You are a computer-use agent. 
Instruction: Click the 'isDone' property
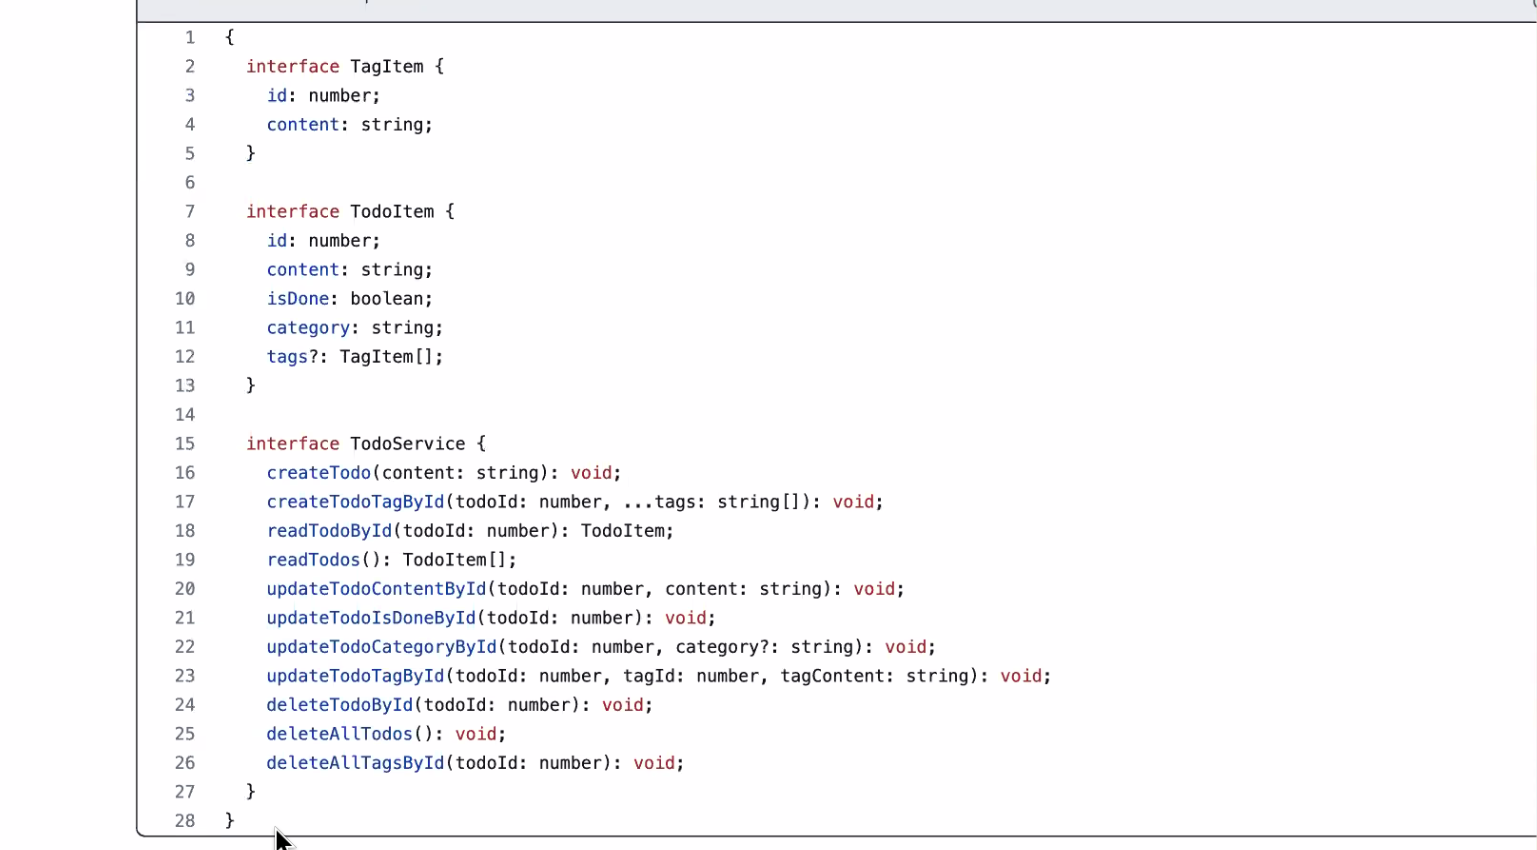point(298,299)
